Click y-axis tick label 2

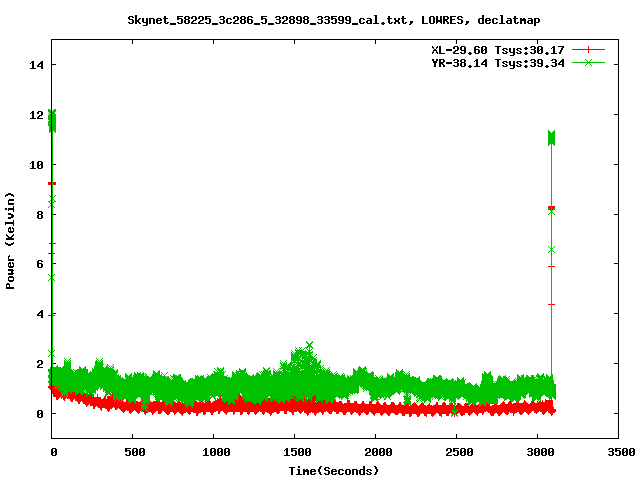coord(40,364)
